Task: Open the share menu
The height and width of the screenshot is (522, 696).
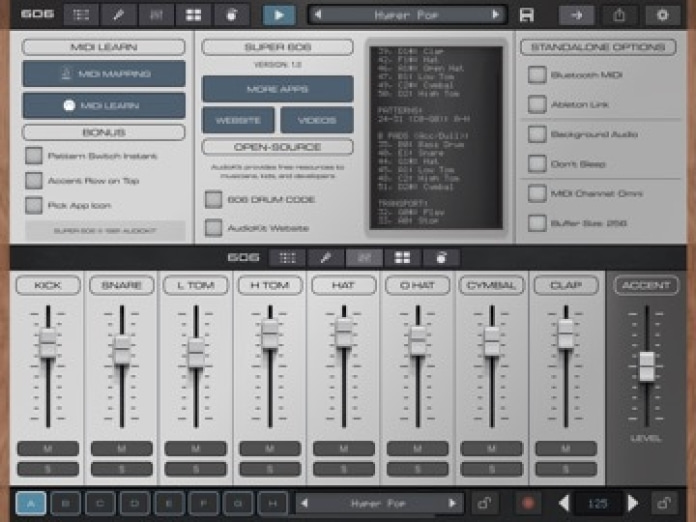Action: (x=619, y=16)
